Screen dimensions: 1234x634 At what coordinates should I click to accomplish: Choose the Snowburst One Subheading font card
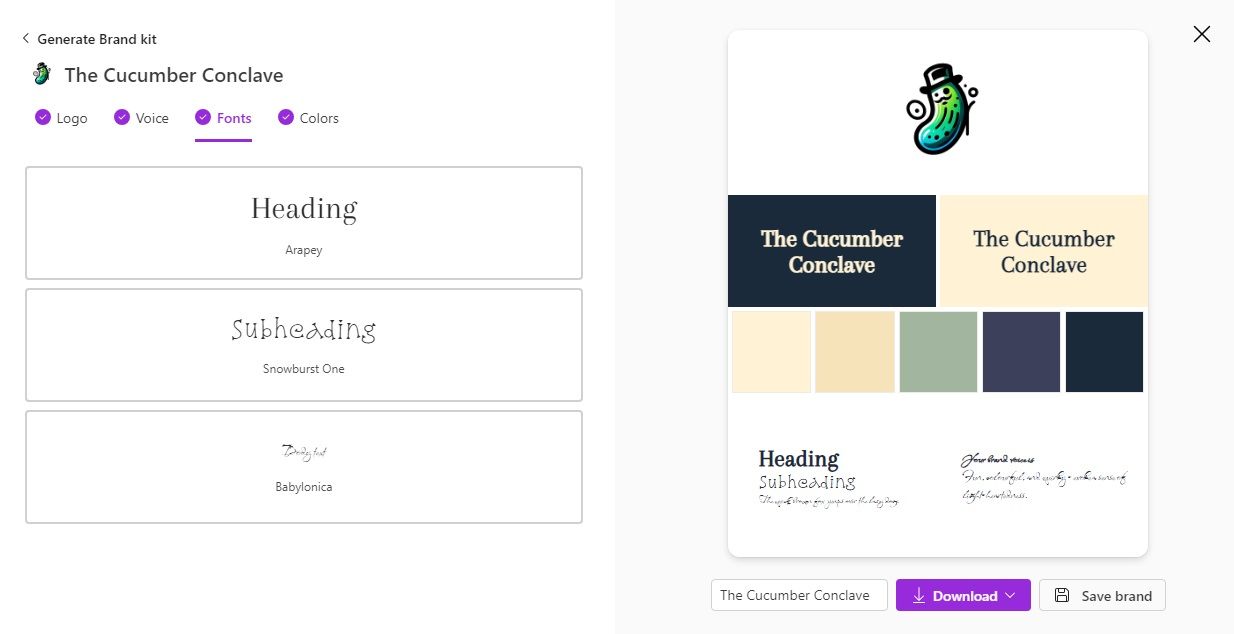pyautogui.click(x=304, y=345)
